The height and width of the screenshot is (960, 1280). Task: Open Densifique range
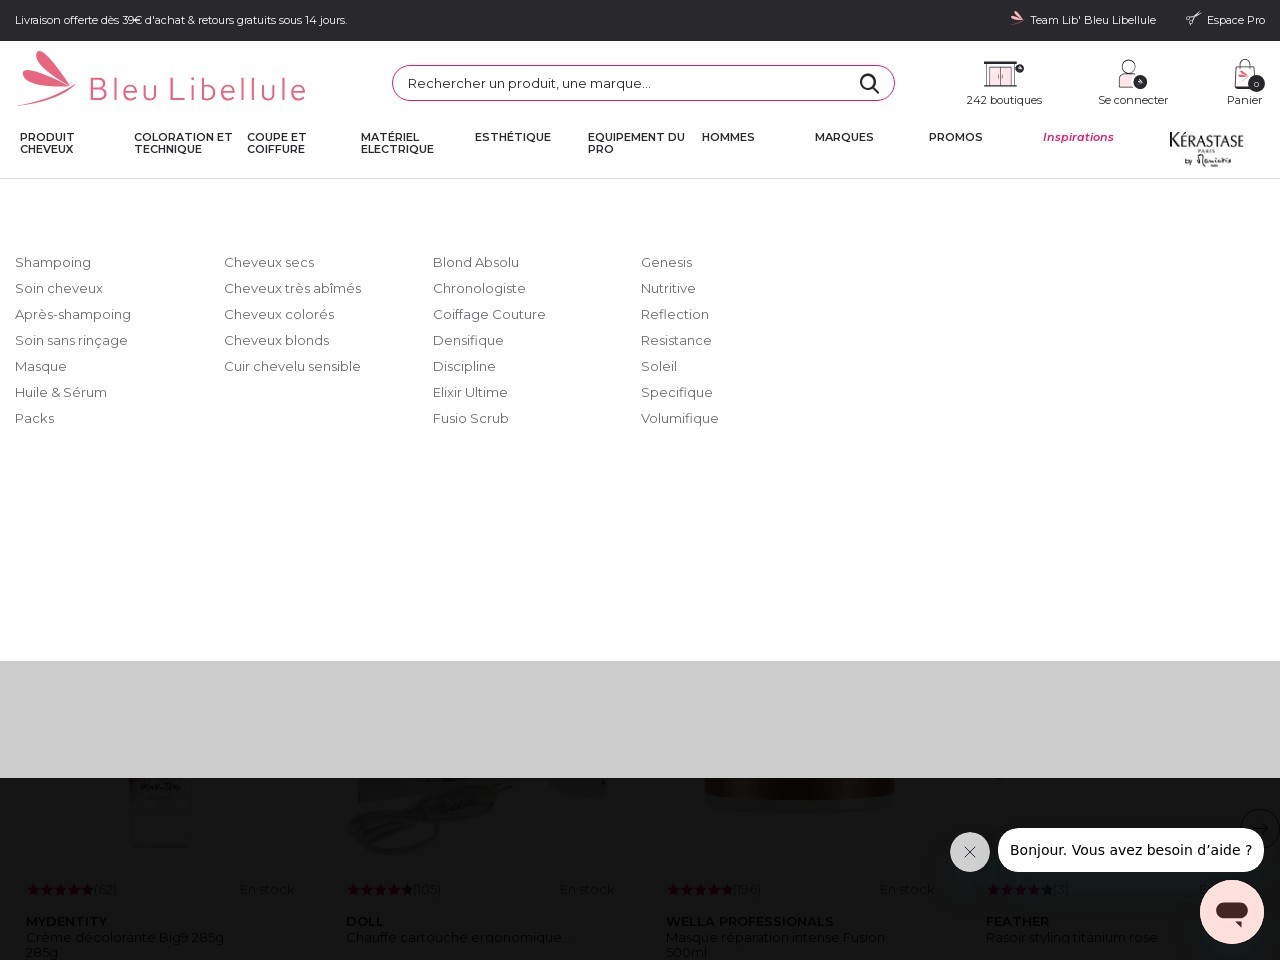[x=468, y=340]
